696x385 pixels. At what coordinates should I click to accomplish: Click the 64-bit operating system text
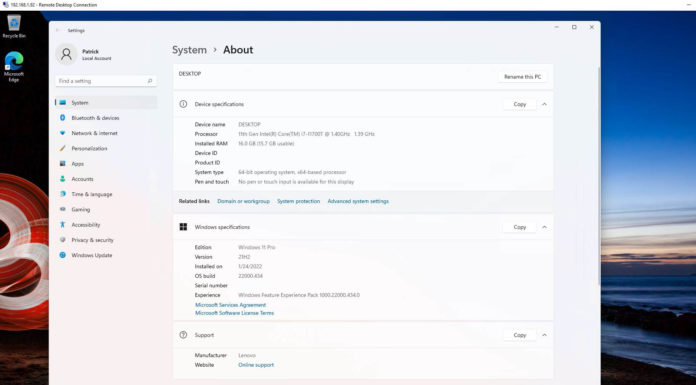pyautogui.click(x=292, y=172)
